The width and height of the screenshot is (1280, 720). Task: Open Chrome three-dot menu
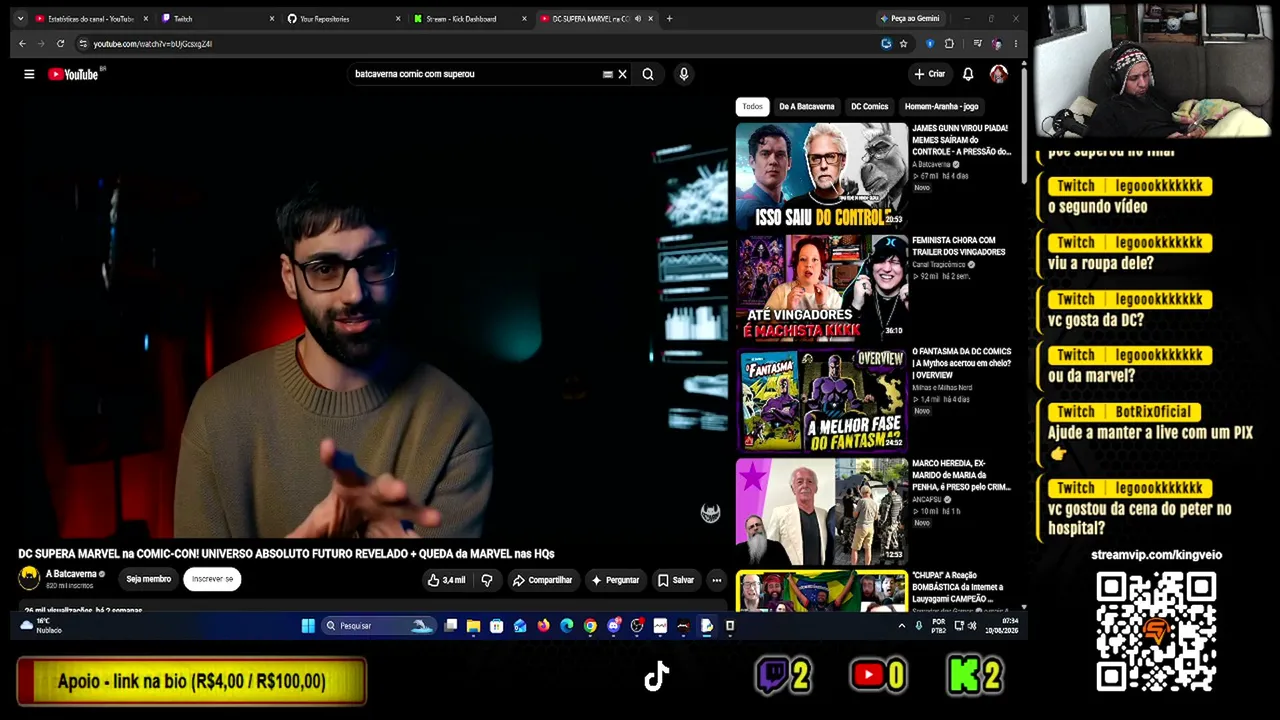point(1015,44)
